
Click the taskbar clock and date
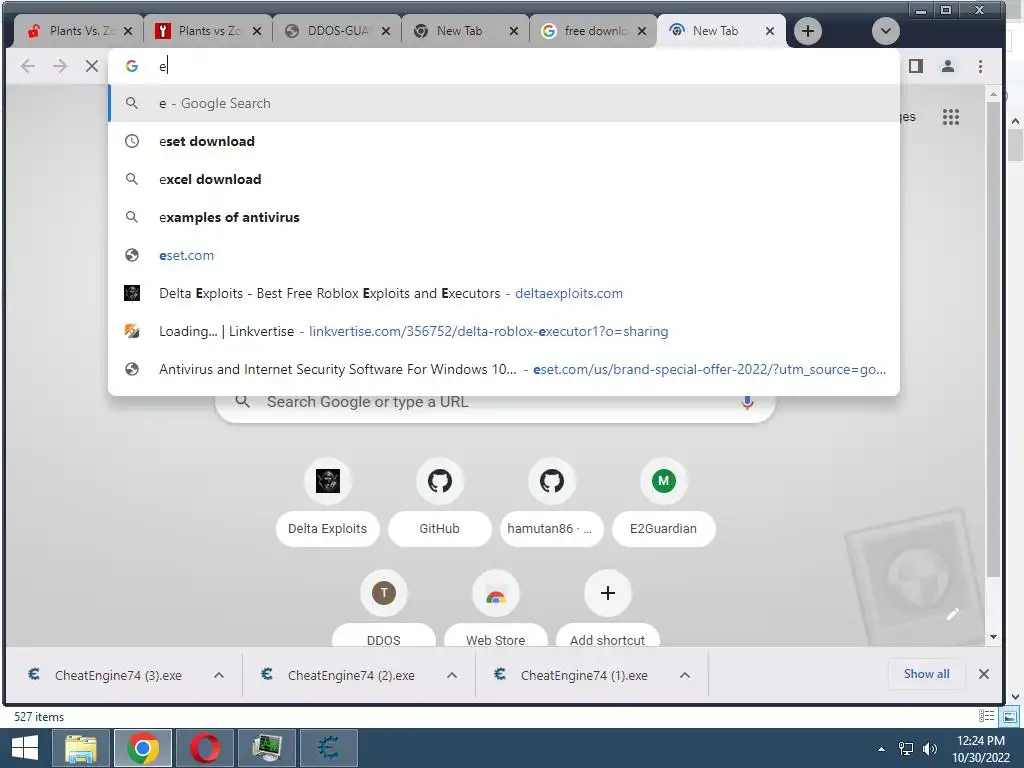981,749
